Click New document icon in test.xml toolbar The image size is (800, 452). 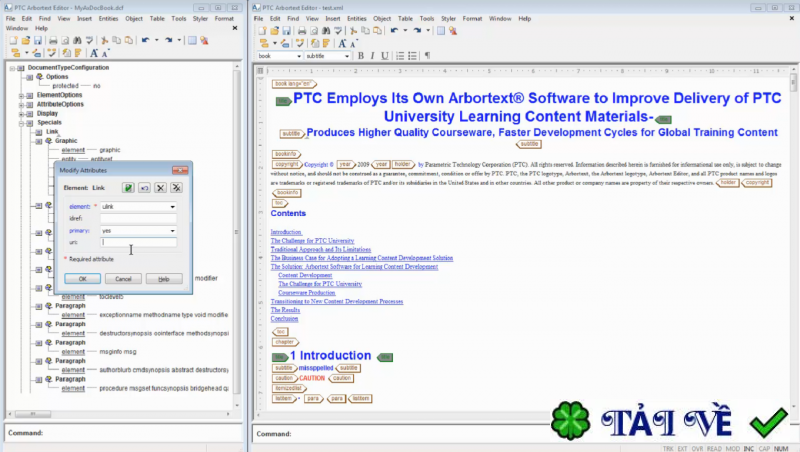(x=262, y=31)
